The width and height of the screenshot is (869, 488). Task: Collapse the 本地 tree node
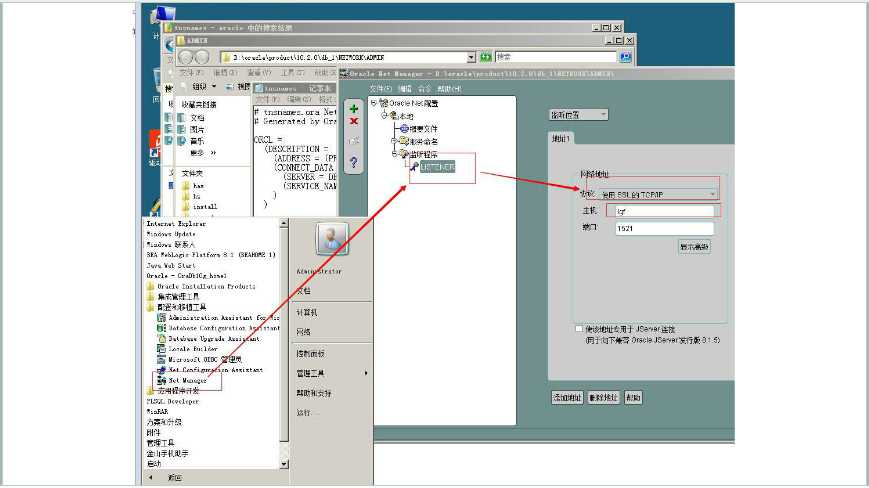384,116
